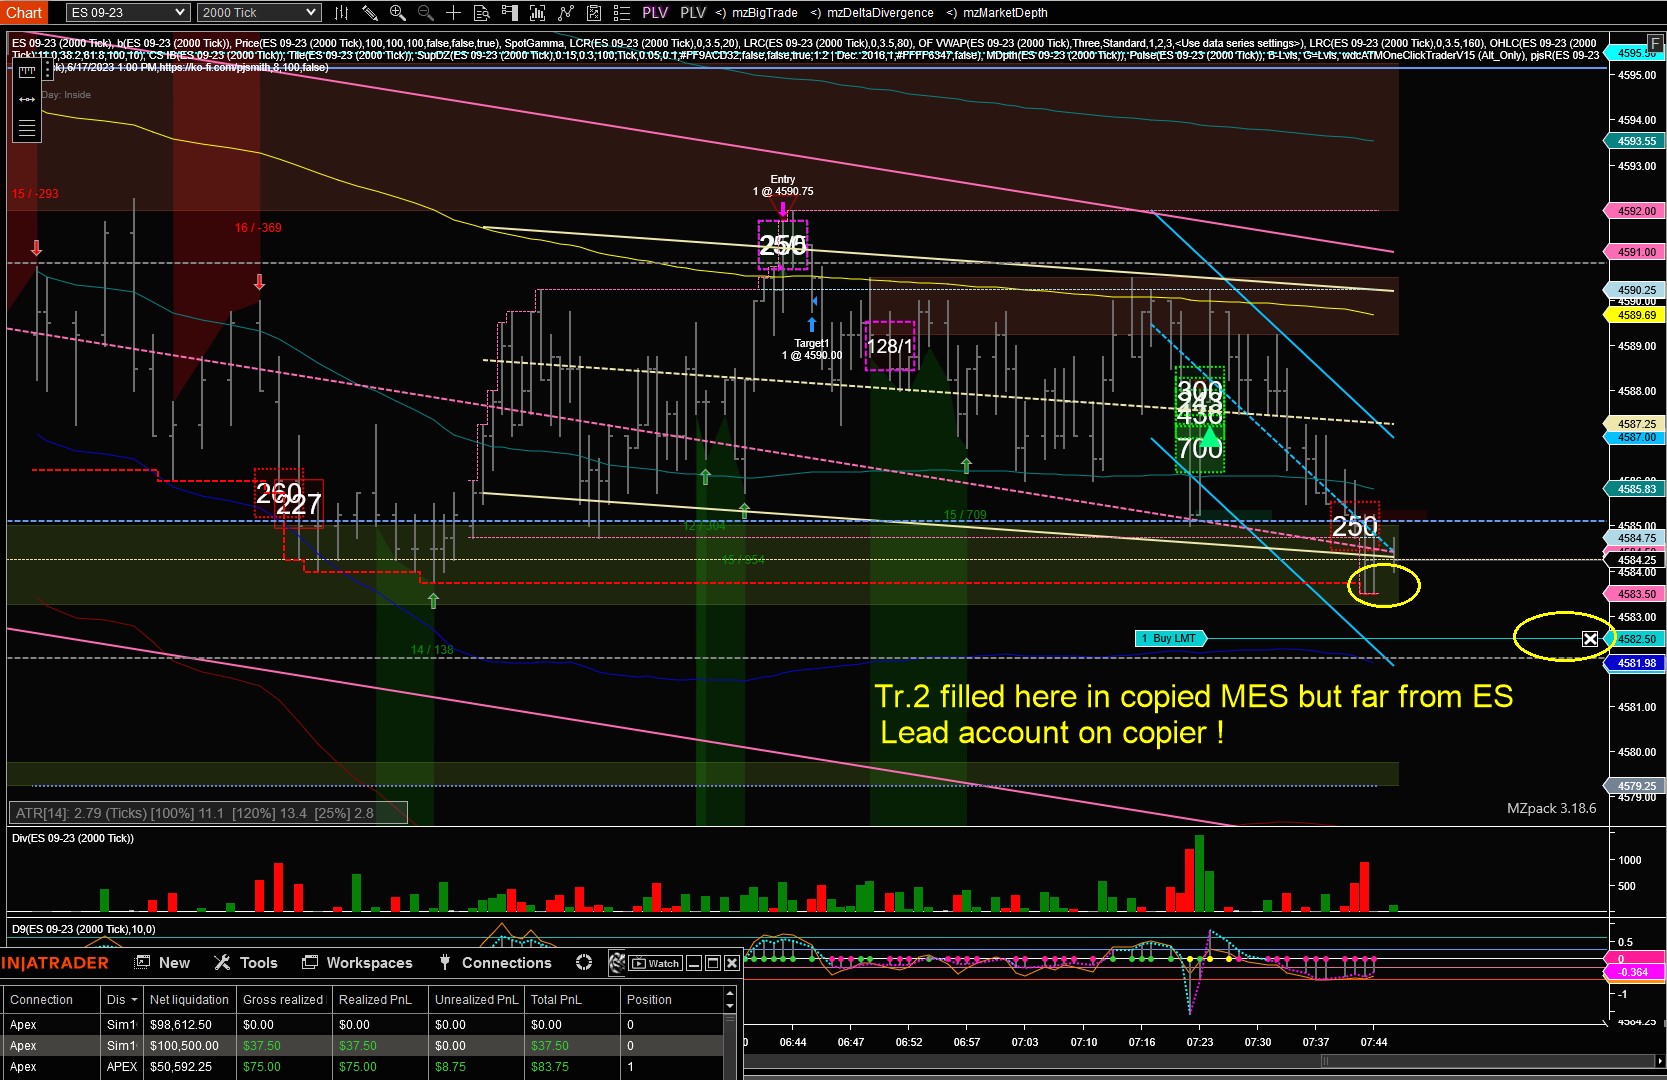Click the hamburger lines icon on chart

pyautogui.click(x=27, y=128)
